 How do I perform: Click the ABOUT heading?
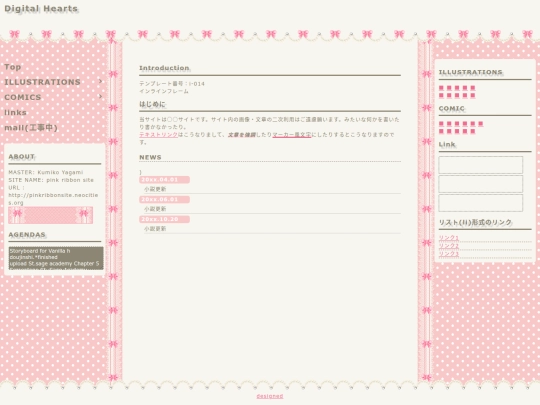coord(21,156)
